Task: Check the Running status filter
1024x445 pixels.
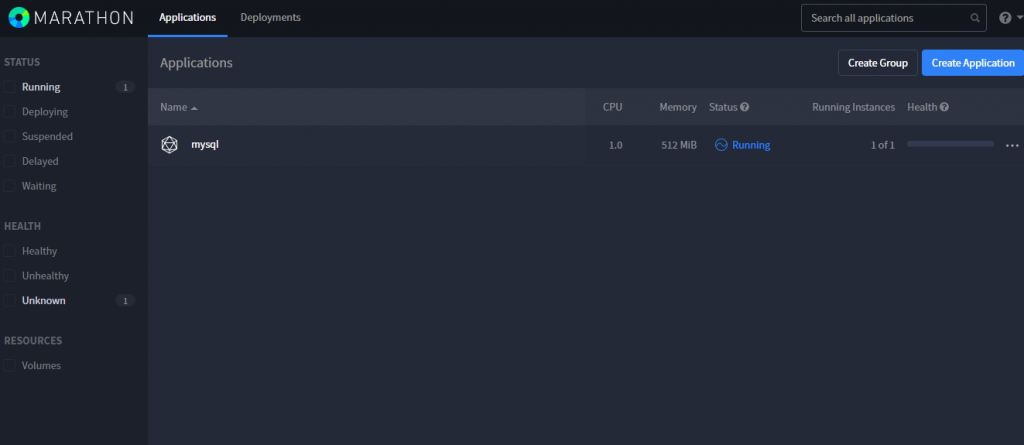Action: (9, 87)
